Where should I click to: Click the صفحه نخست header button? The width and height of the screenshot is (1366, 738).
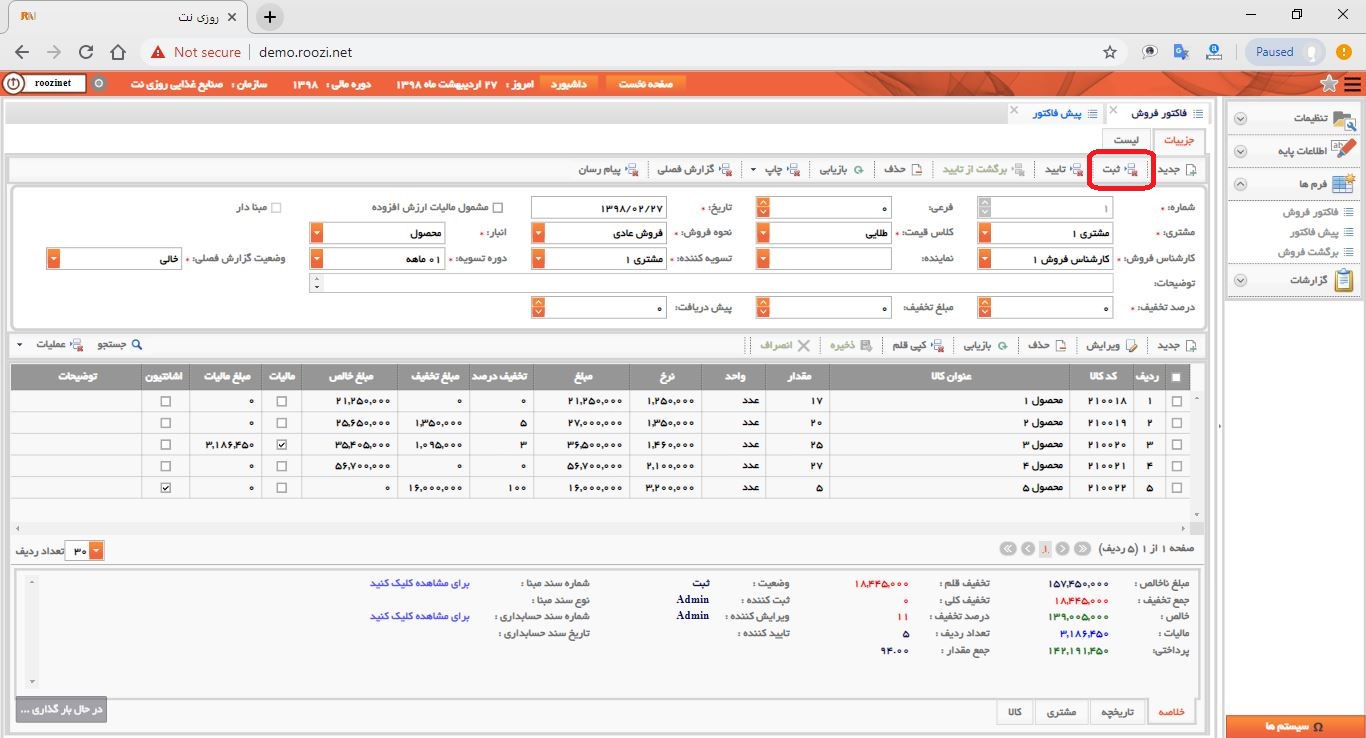pos(646,84)
